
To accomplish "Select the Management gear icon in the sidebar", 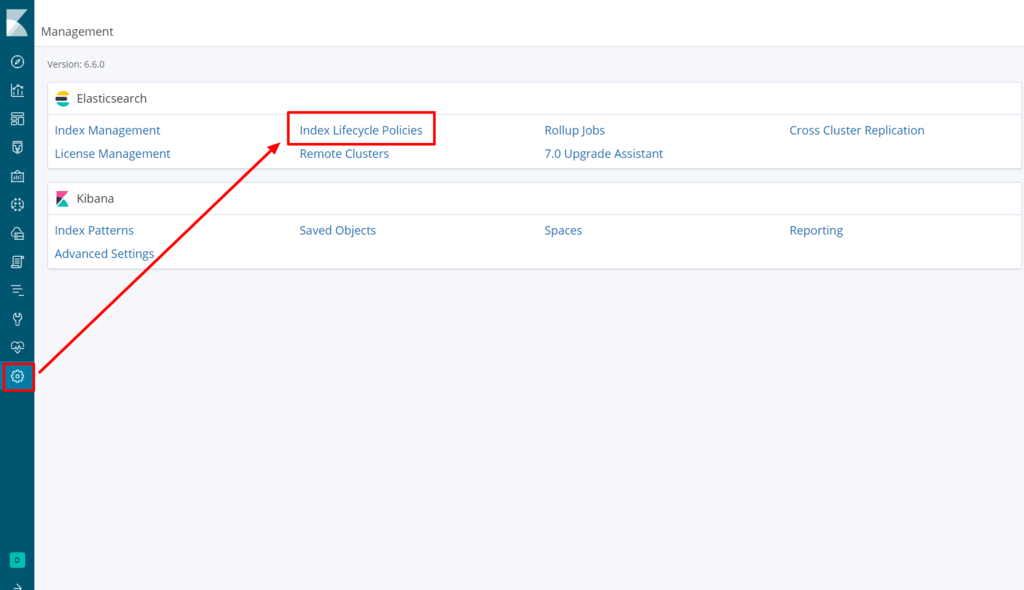I will tap(18, 376).
